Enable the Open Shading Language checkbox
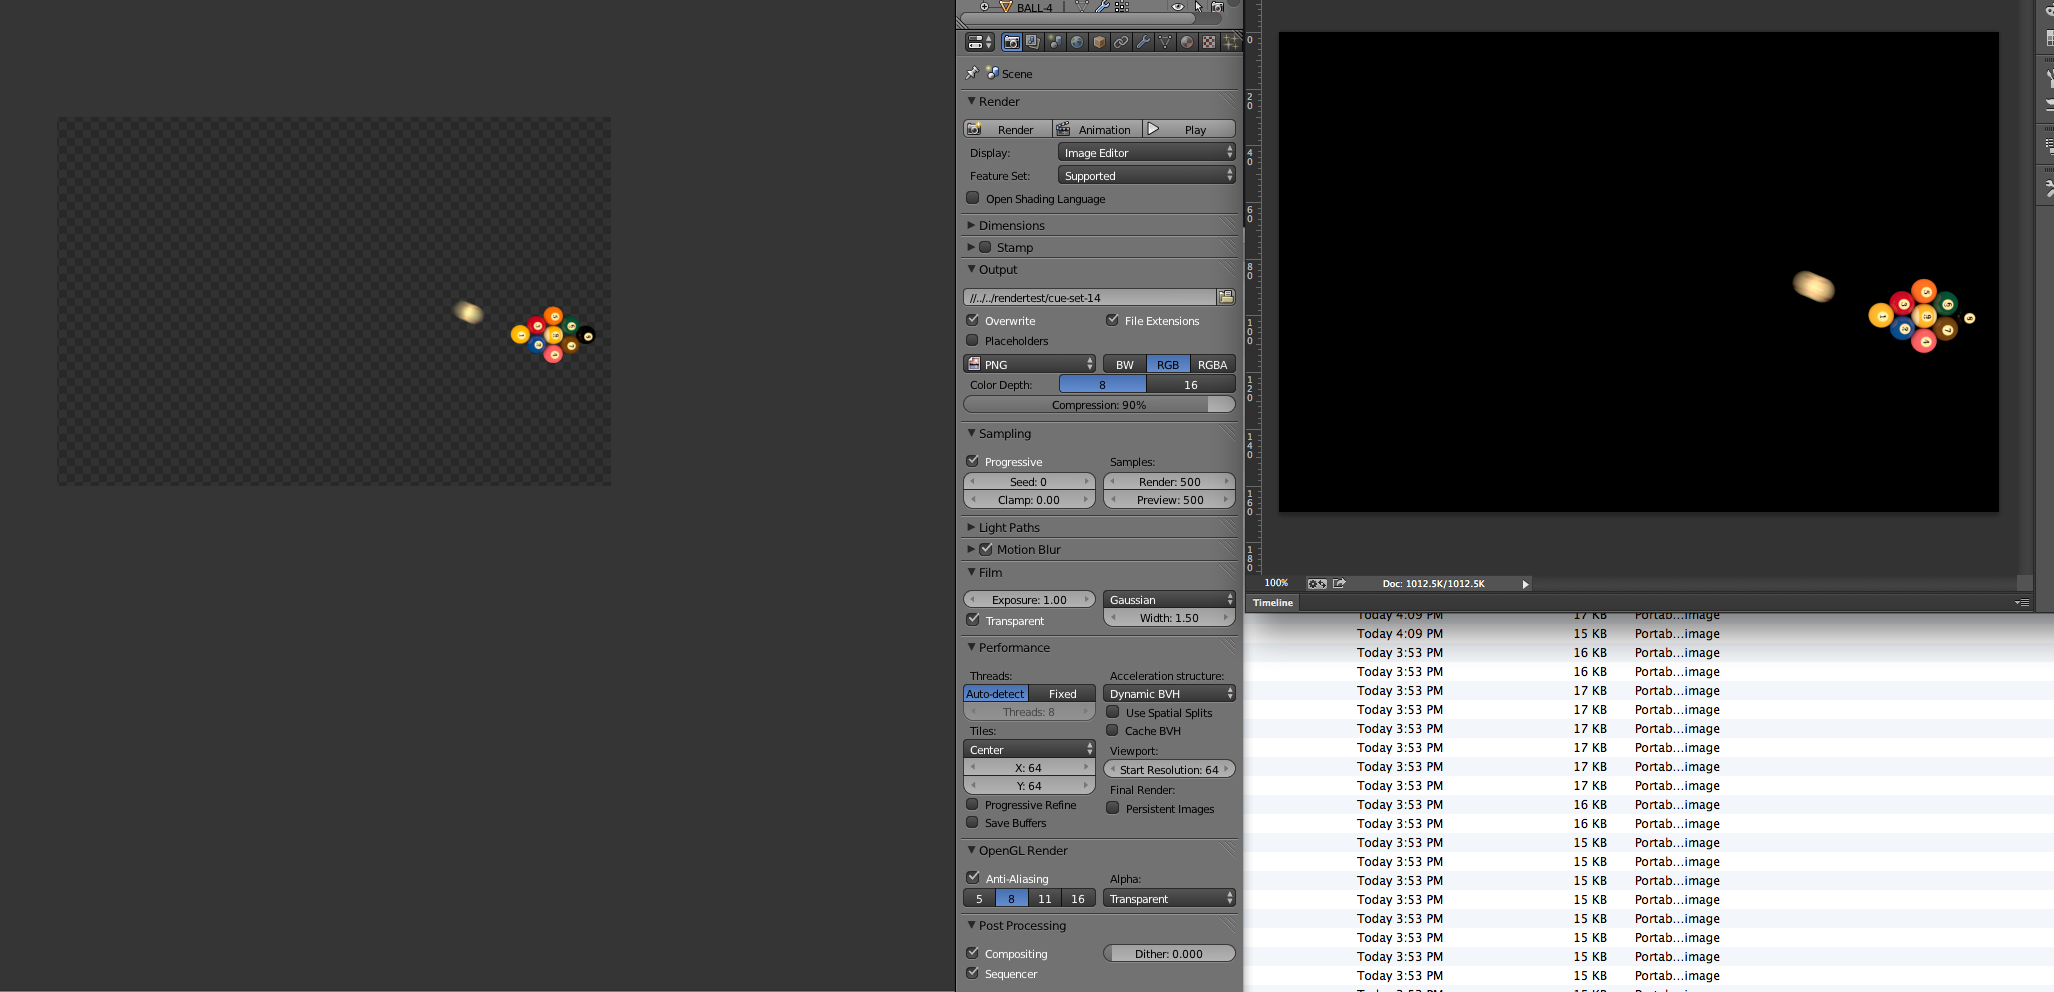Image resolution: width=2054 pixels, height=992 pixels. coord(973,198)
